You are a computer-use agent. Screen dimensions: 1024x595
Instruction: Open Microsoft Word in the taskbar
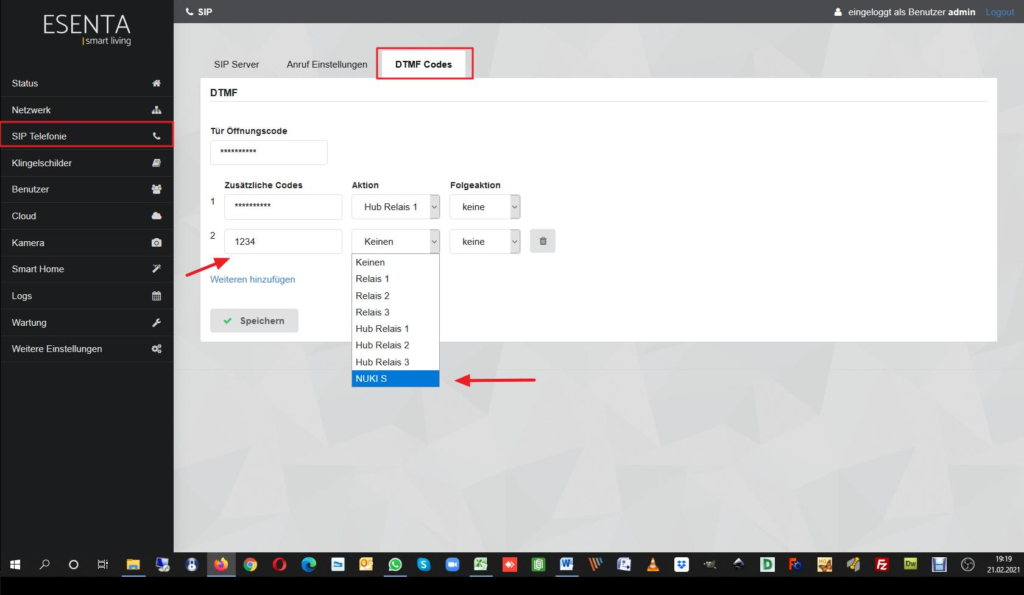pos(566,564)
